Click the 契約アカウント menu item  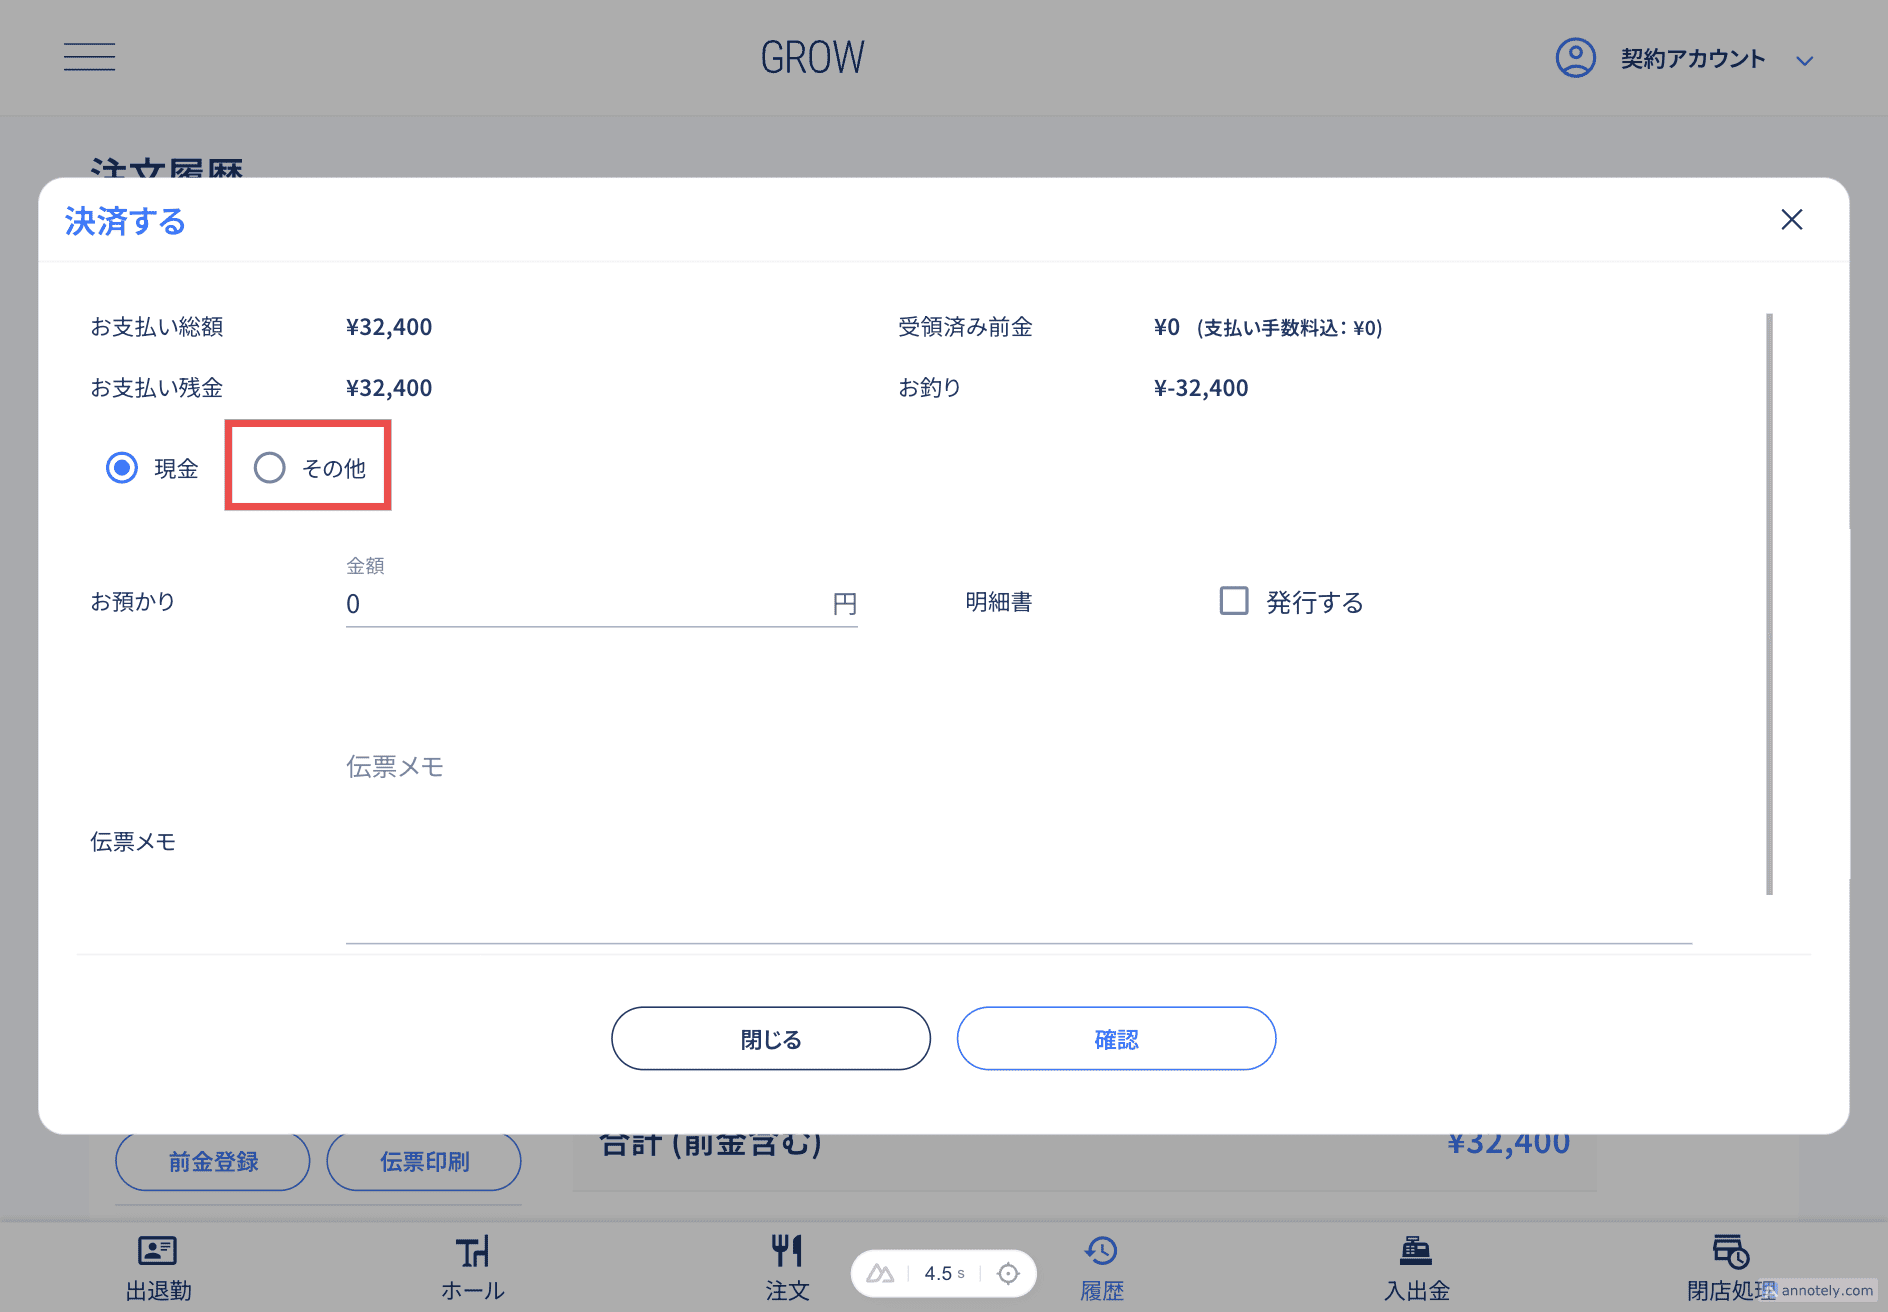1692,58
